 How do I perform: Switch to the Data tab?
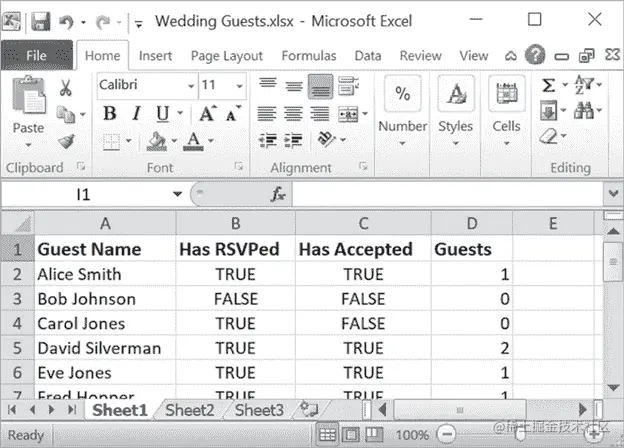coord(368,56)
